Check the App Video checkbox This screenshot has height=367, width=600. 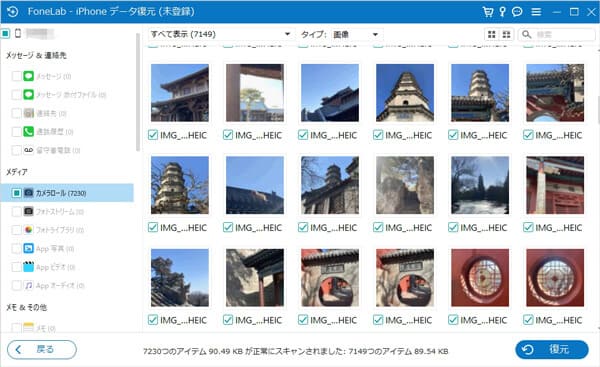click(x=16, y=267)
